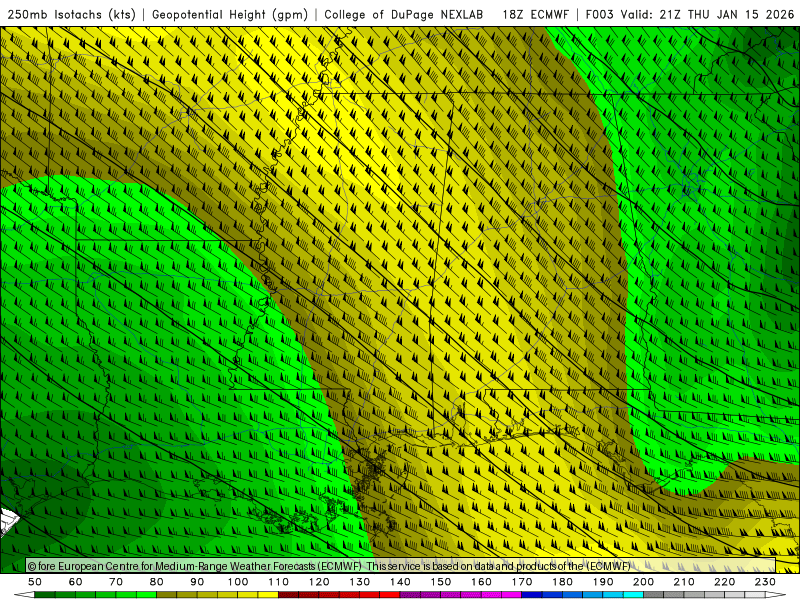Click the cyan swatch just before 200
800x600 pixels.
tap(633, 595)
